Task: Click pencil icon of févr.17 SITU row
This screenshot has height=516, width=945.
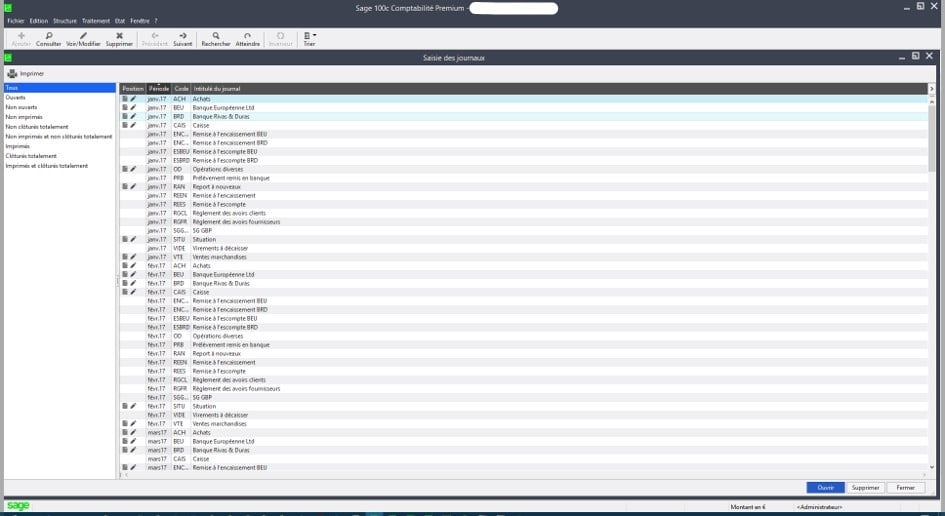Action: (133, 406)
